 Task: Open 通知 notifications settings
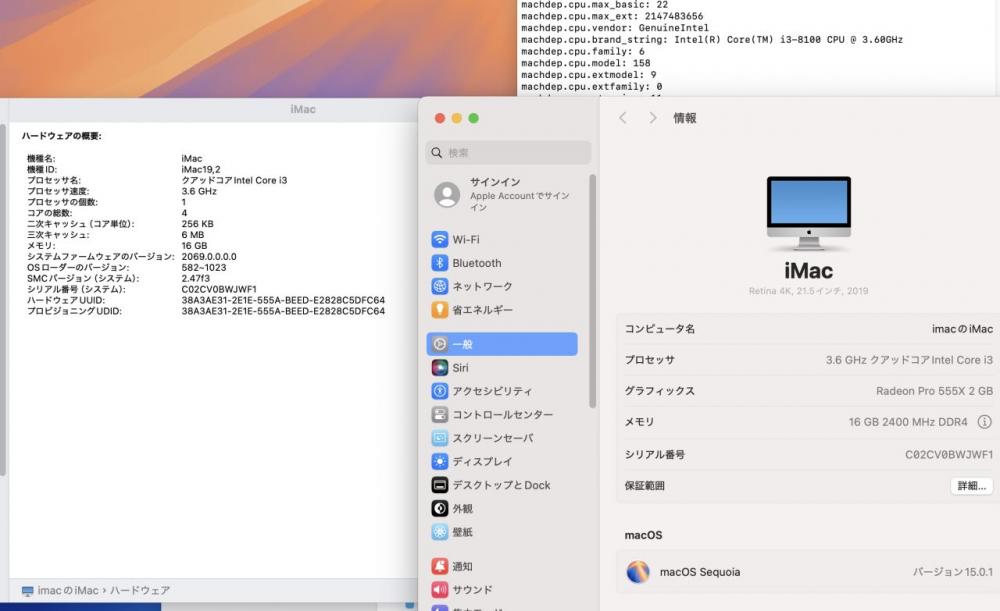pos(462,566)
